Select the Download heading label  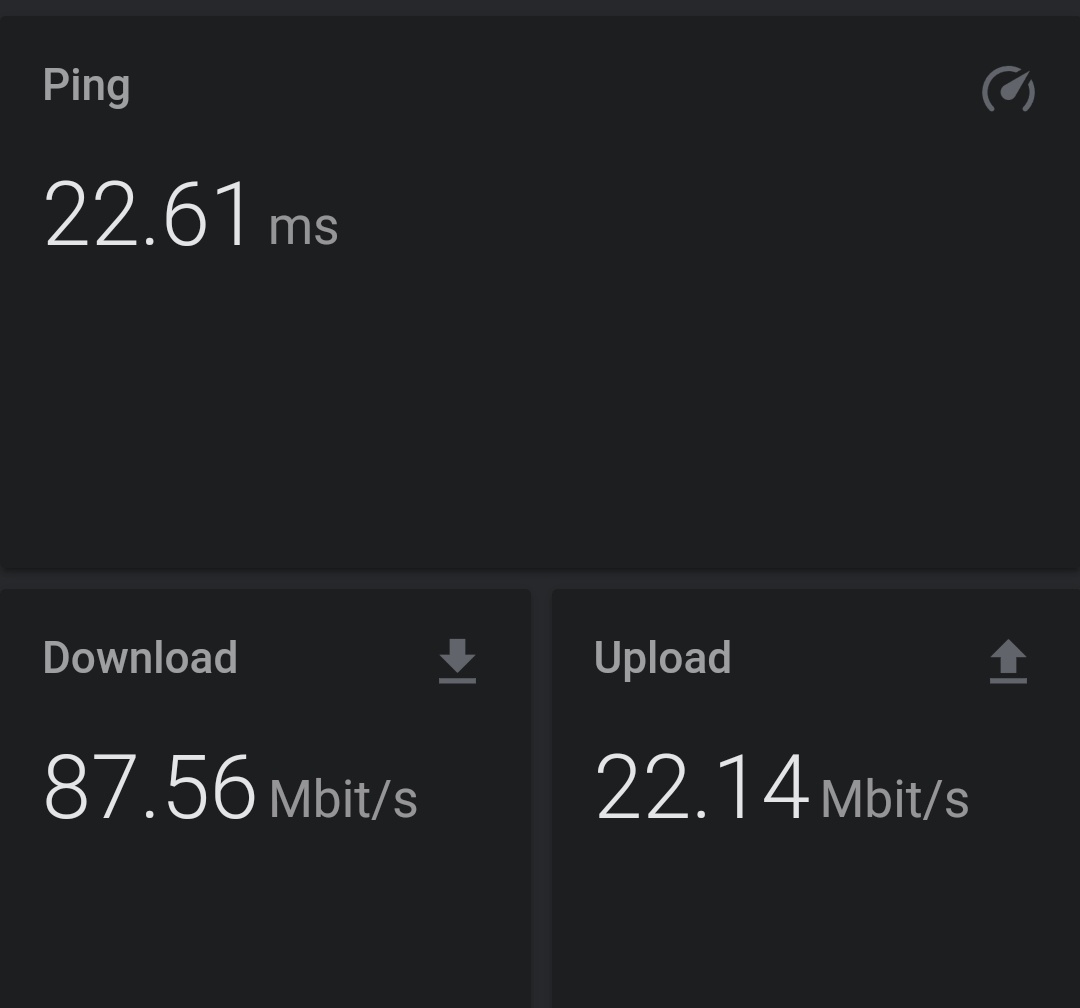[141, 657]
